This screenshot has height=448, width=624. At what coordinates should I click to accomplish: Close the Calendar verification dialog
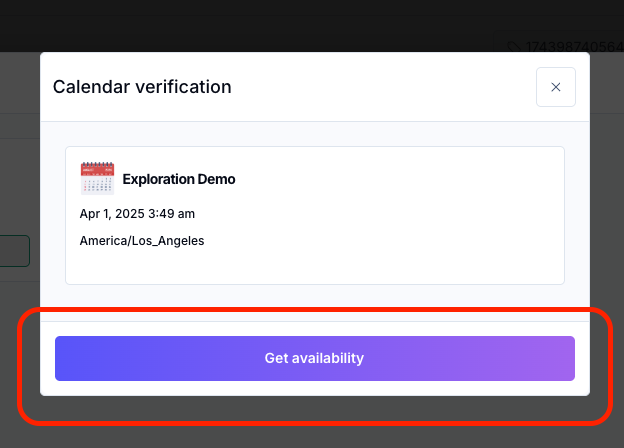[x=556, y=87]
